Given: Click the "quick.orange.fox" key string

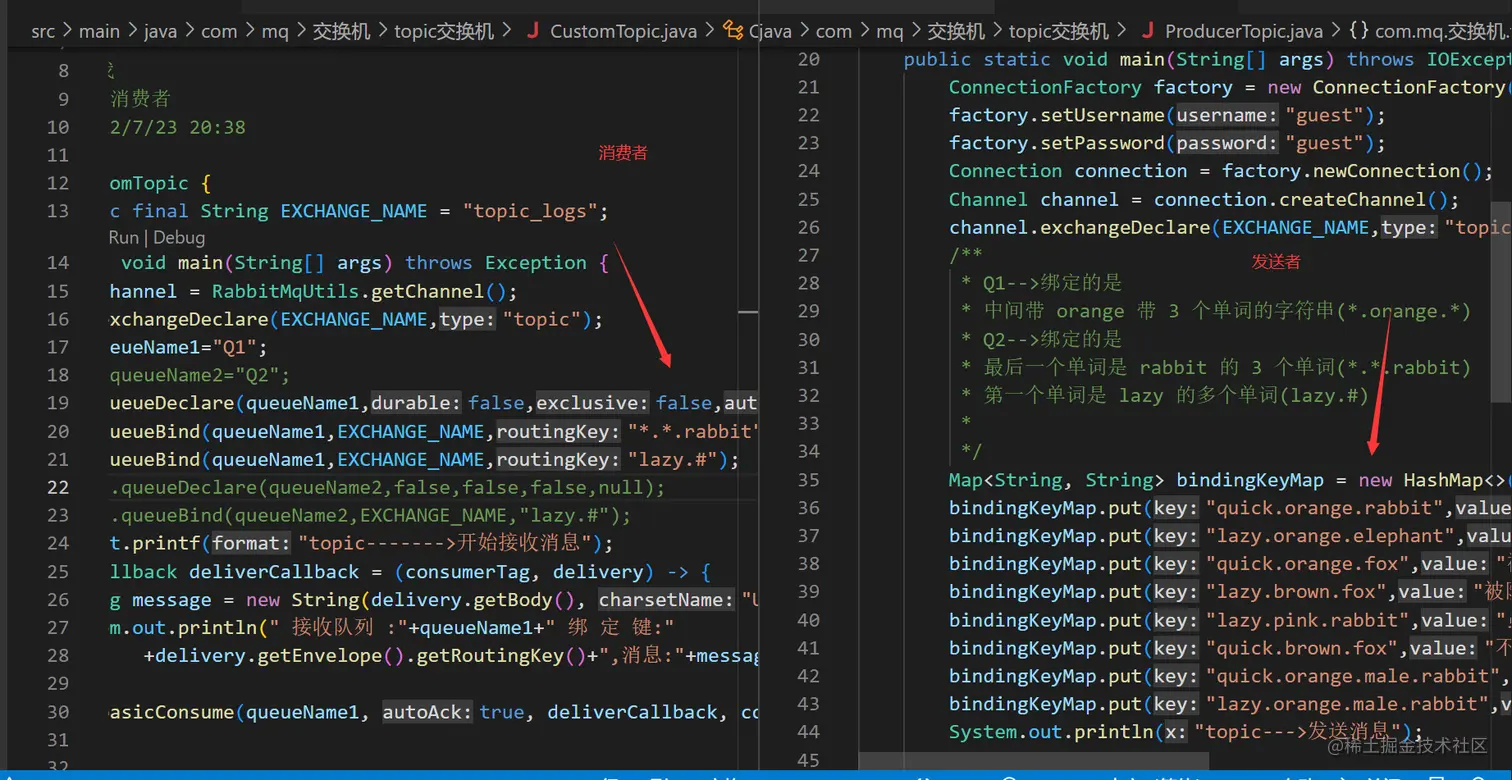Looking at the screenshot, I should coord(1308,564).
